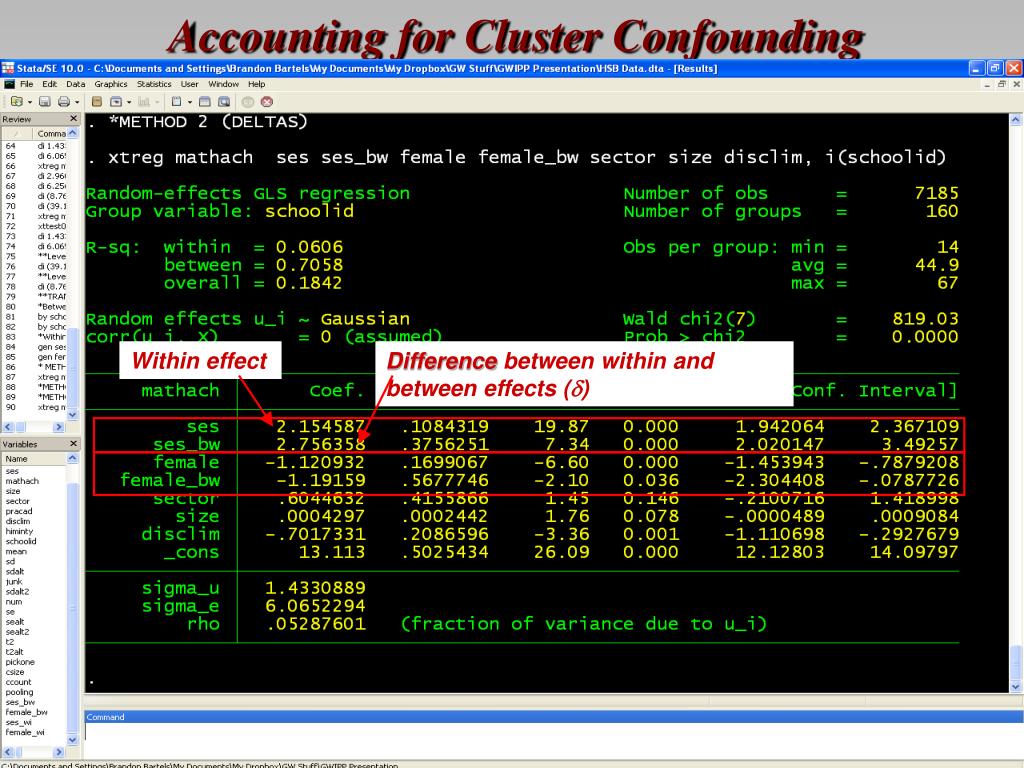Open the Data Editor icon
Viewport: 1024px width, 768px height.
point(204,102)
